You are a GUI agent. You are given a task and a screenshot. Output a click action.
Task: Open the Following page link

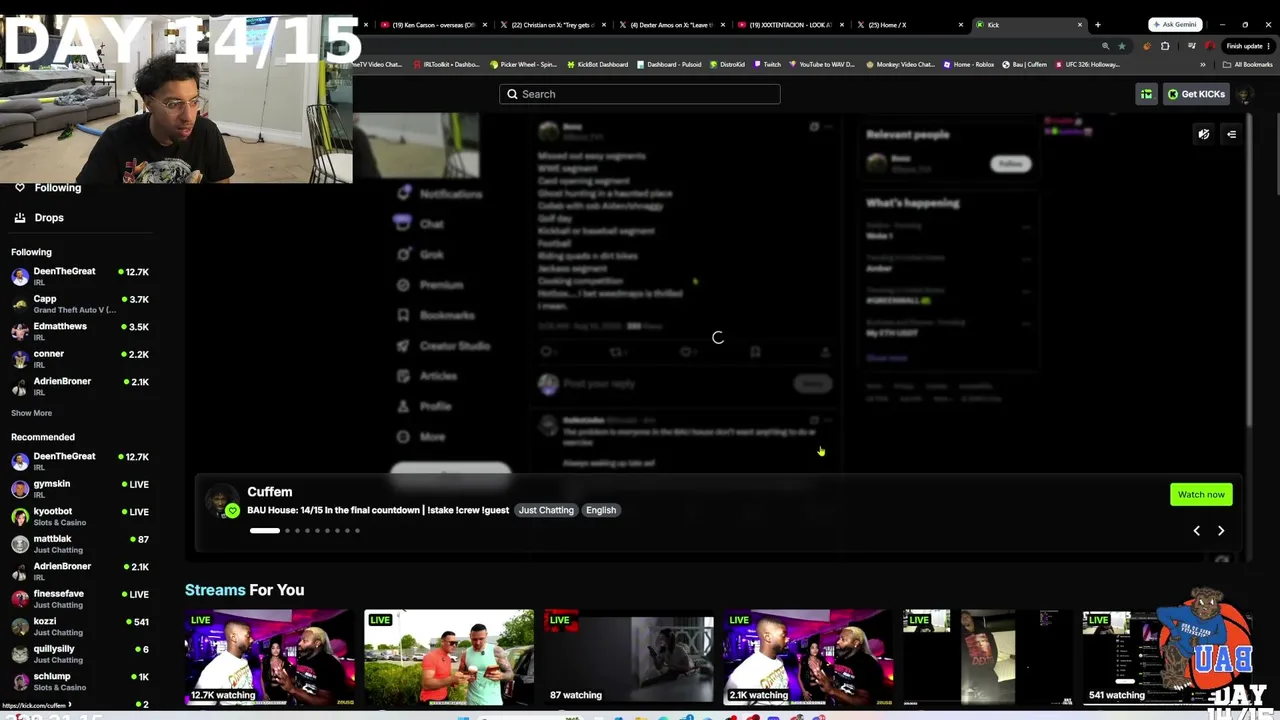(x=58, y=187)
